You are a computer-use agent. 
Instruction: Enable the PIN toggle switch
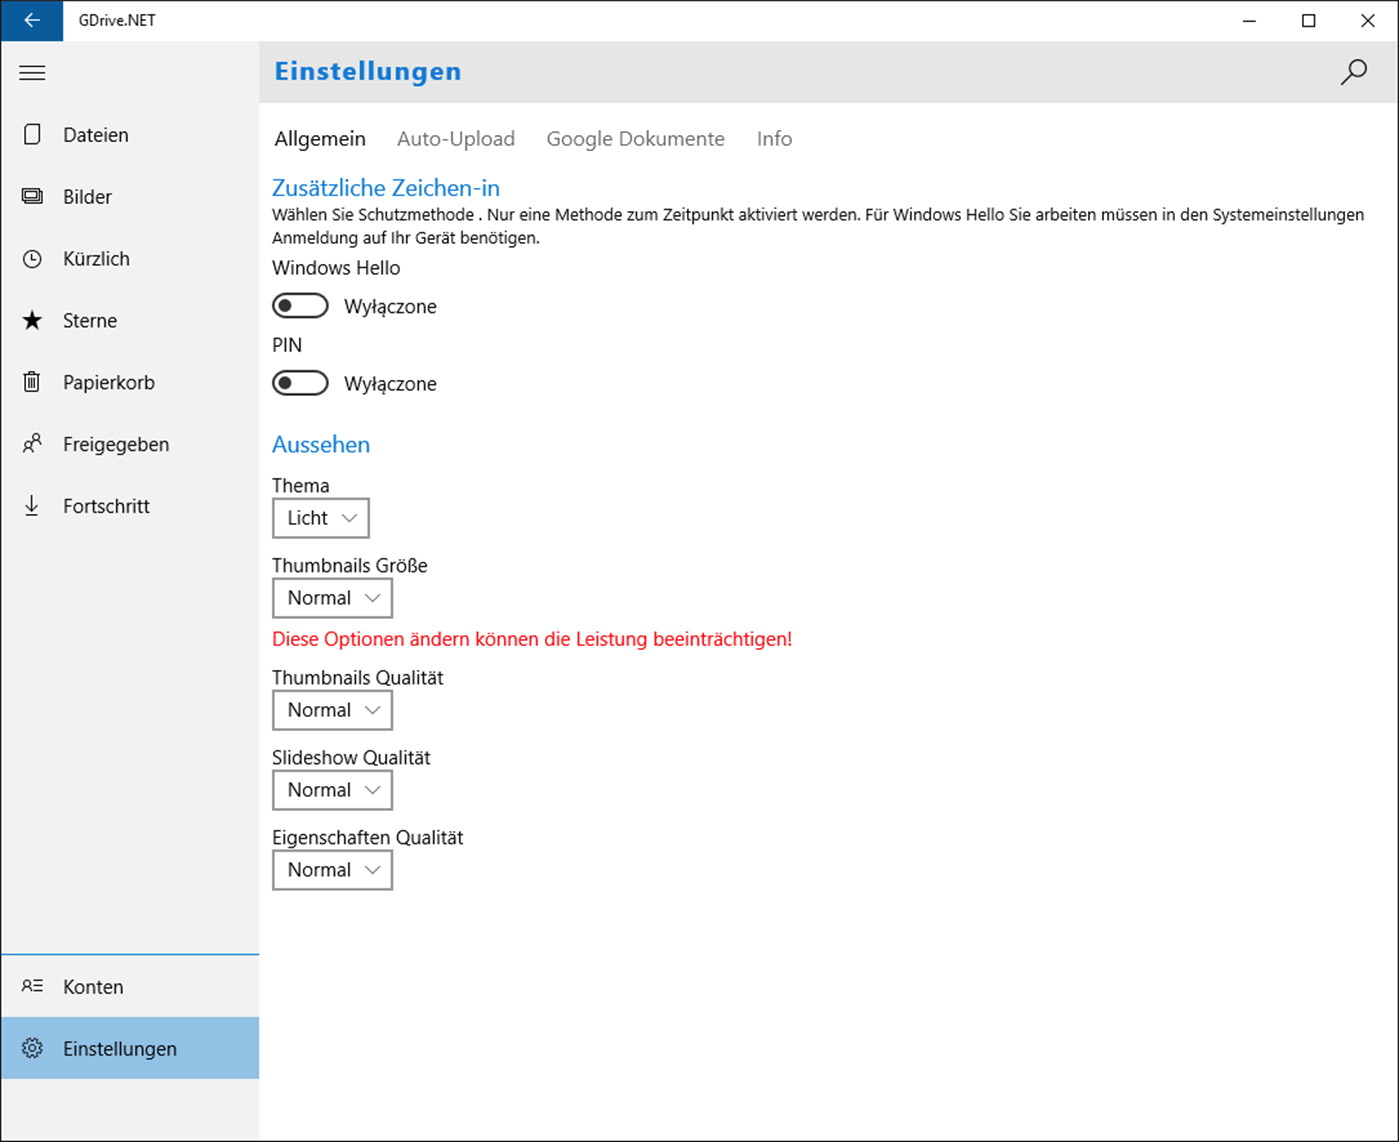click(300, 383)
